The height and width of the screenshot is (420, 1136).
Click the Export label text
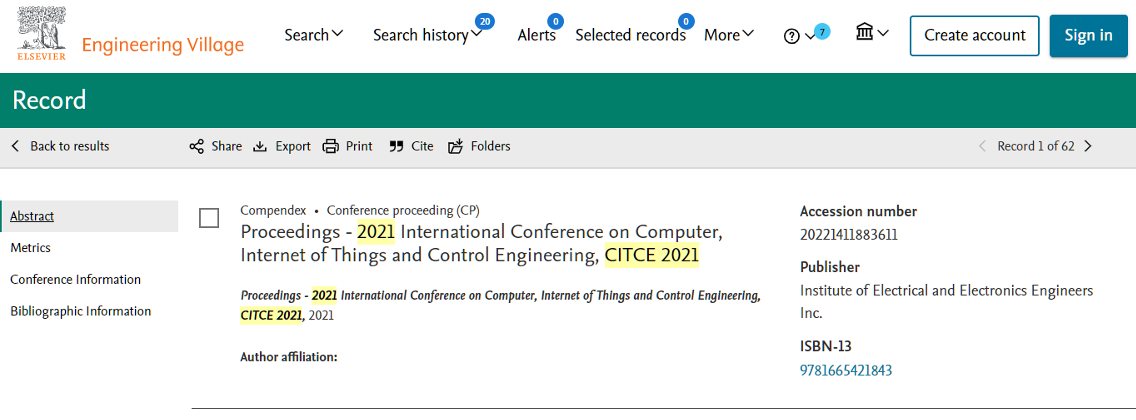[x=293, y=146]
